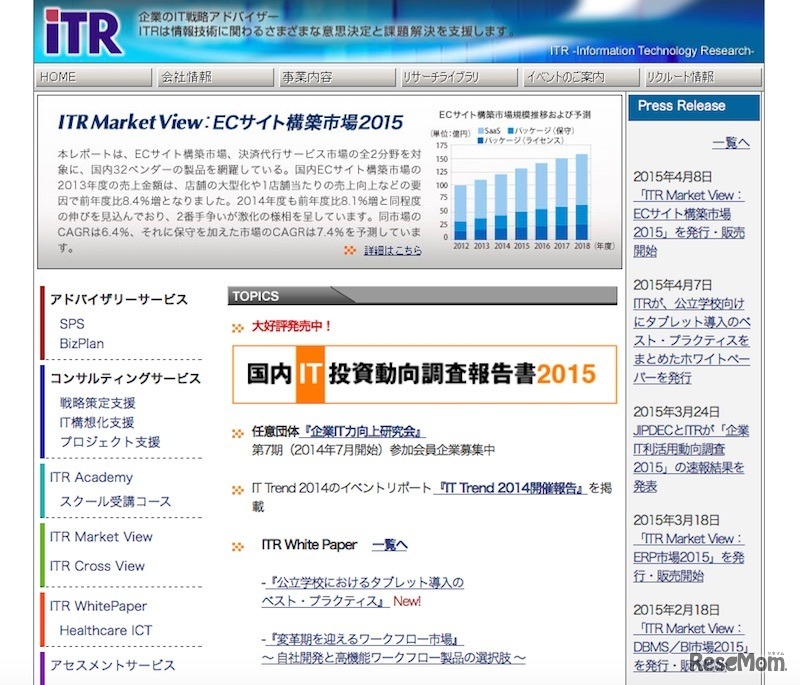Open the HOME menu item

point(93,78)
